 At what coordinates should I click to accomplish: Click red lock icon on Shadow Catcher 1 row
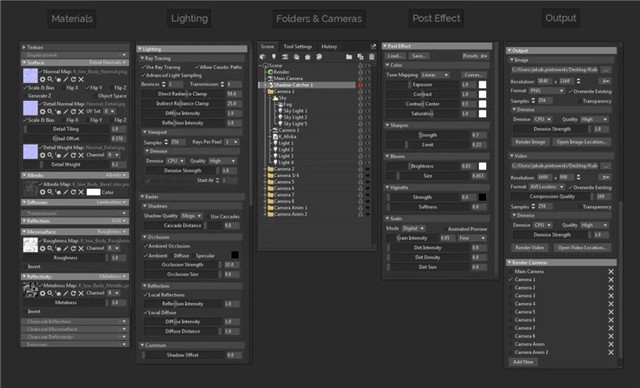point(360,85)
